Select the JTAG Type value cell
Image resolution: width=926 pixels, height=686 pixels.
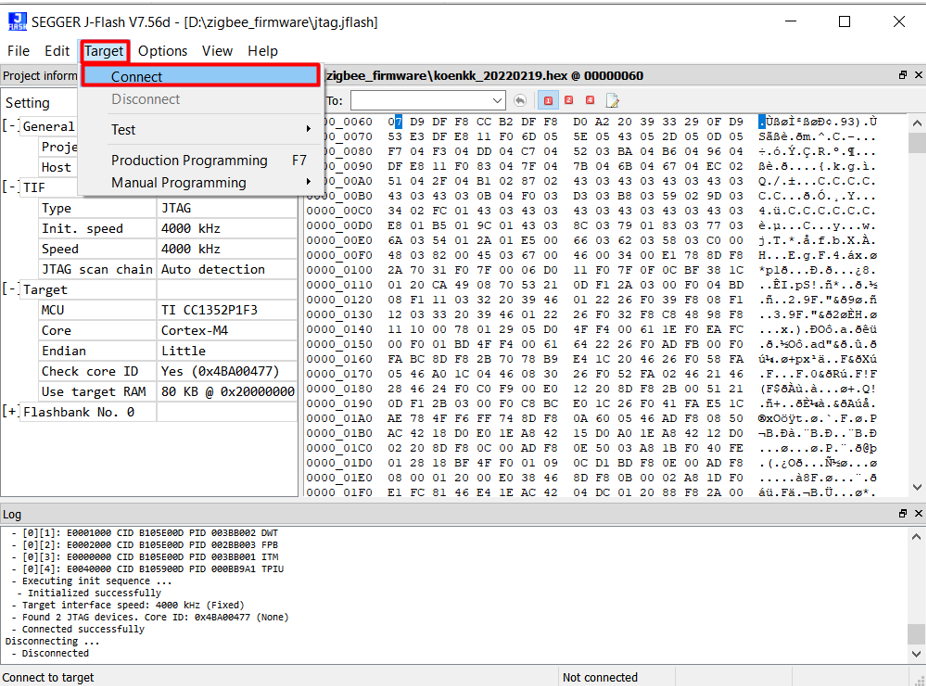pos(227,208)
